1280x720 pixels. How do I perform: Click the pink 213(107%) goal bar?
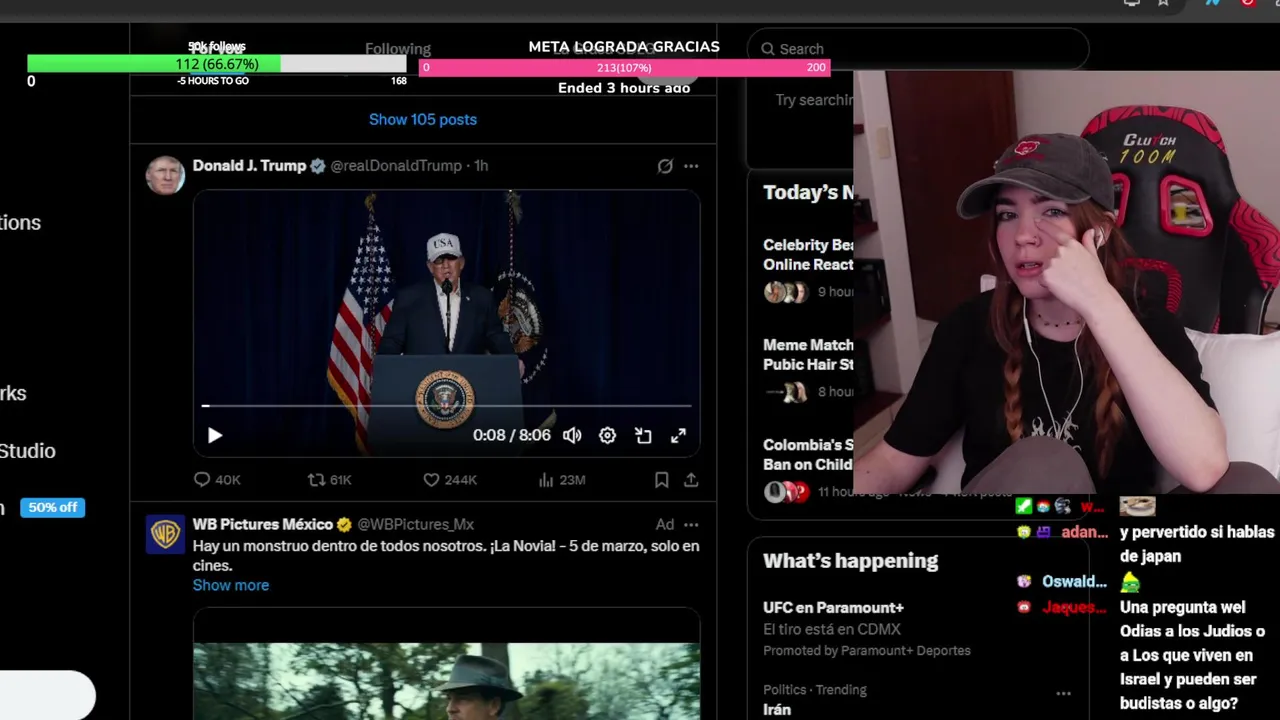coord(624,68)
